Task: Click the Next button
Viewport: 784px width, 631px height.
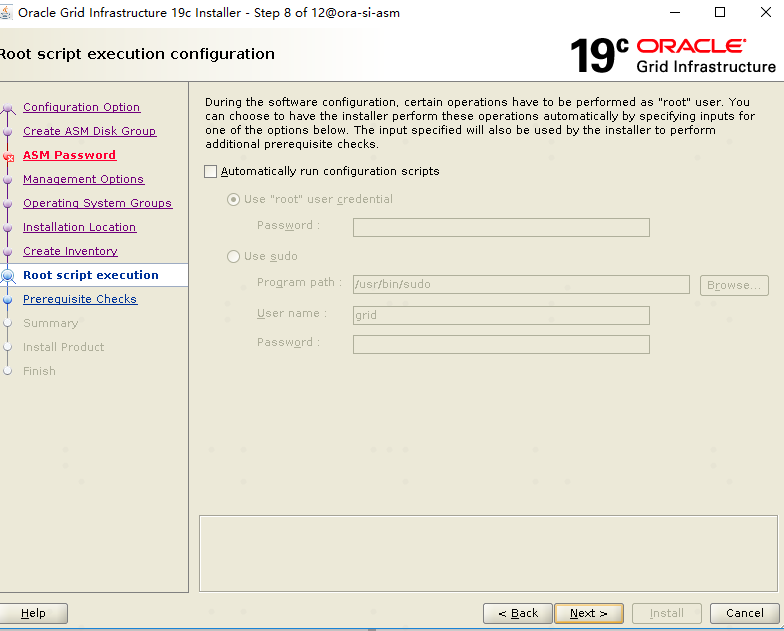Action: tap(588, 614)
